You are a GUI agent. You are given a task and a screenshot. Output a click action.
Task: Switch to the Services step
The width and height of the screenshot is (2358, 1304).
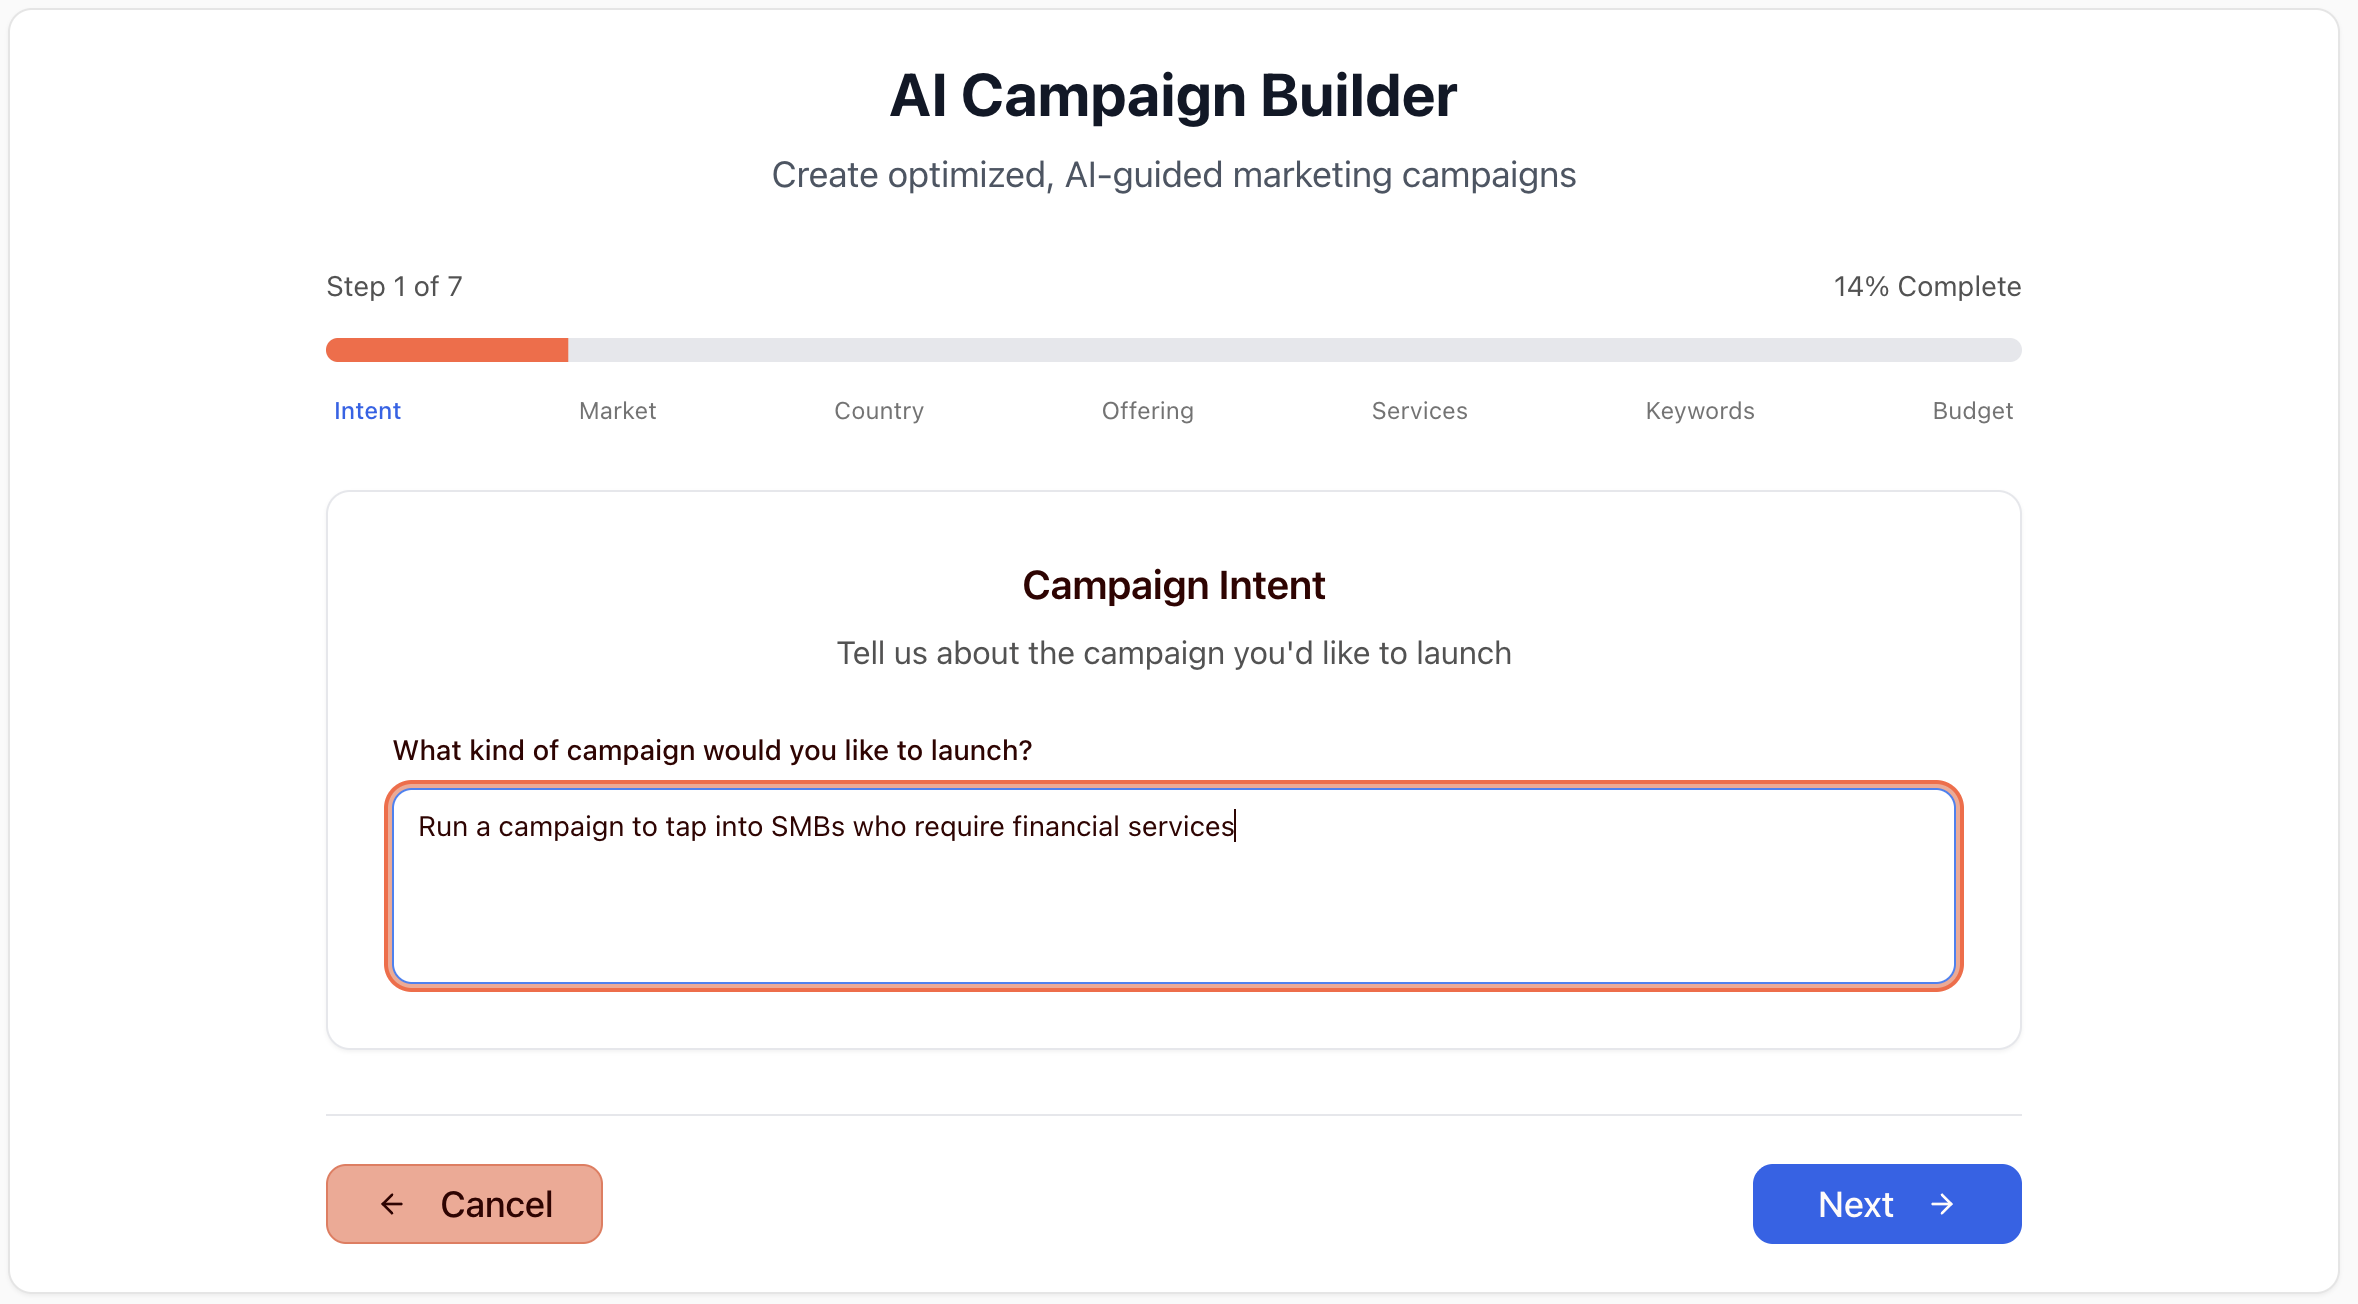coord(1419,411)
